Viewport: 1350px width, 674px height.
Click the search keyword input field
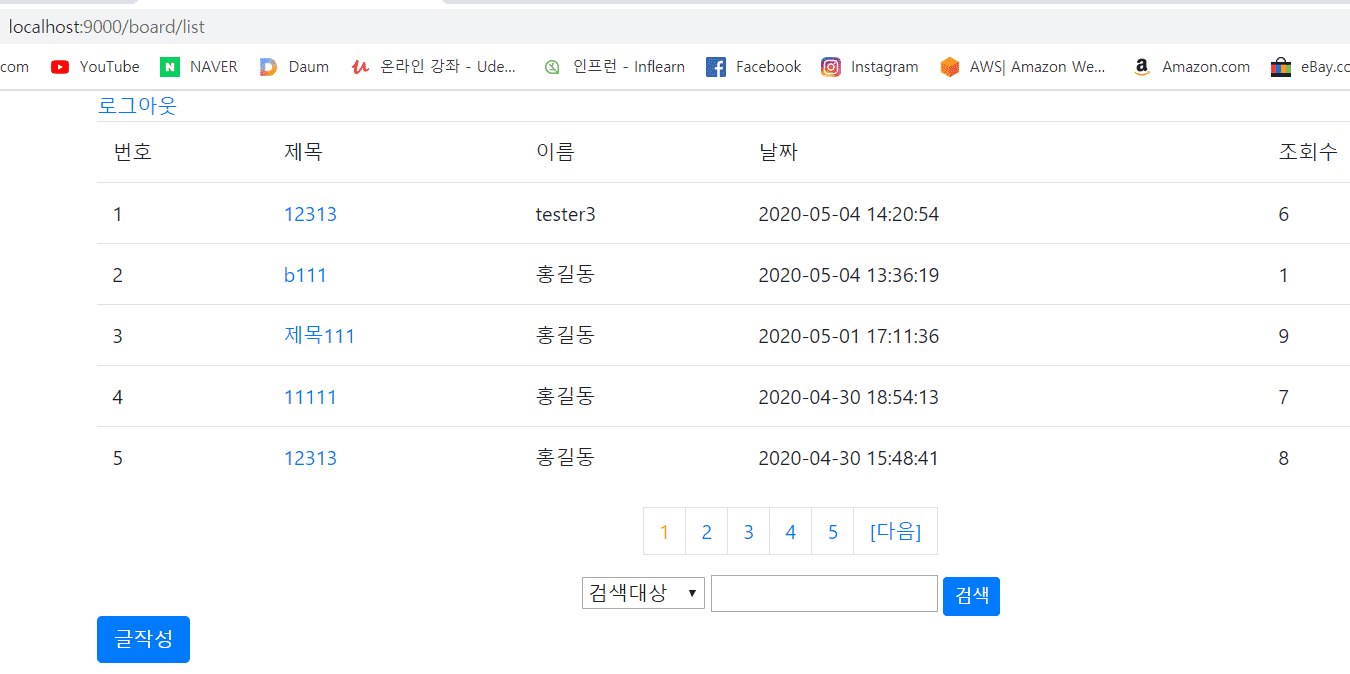point(824,593)
